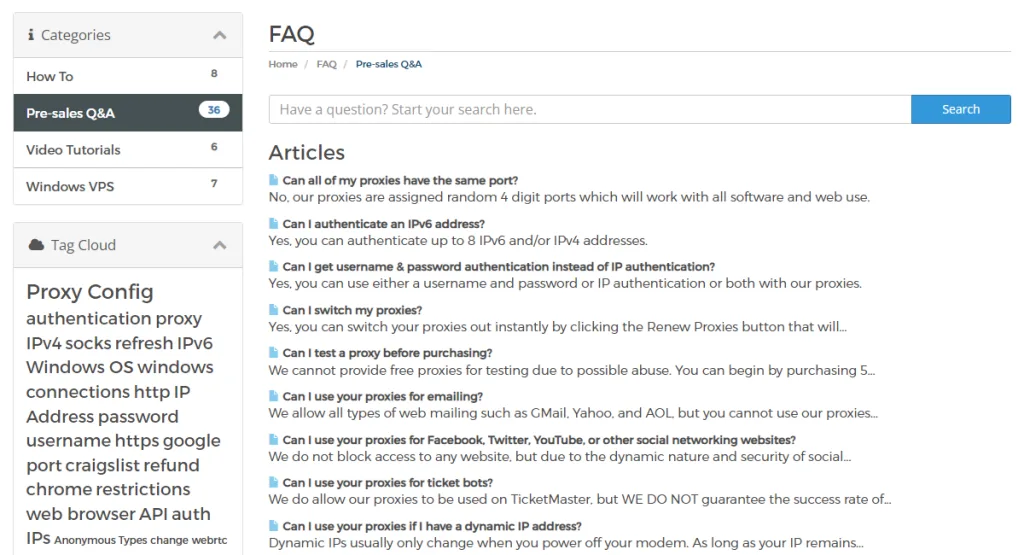
Task: Click the Tag Cloud cloud icon
Action: pos(36,245)
